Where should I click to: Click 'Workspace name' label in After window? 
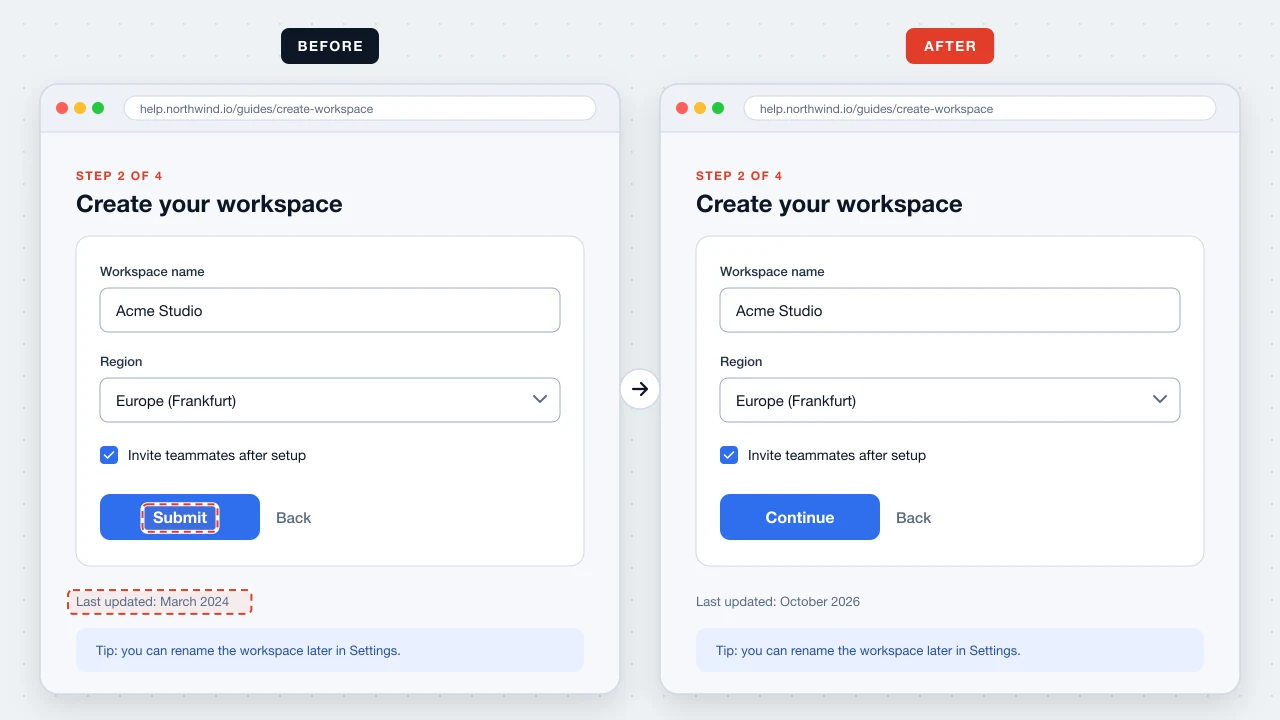tap(772, 272)
